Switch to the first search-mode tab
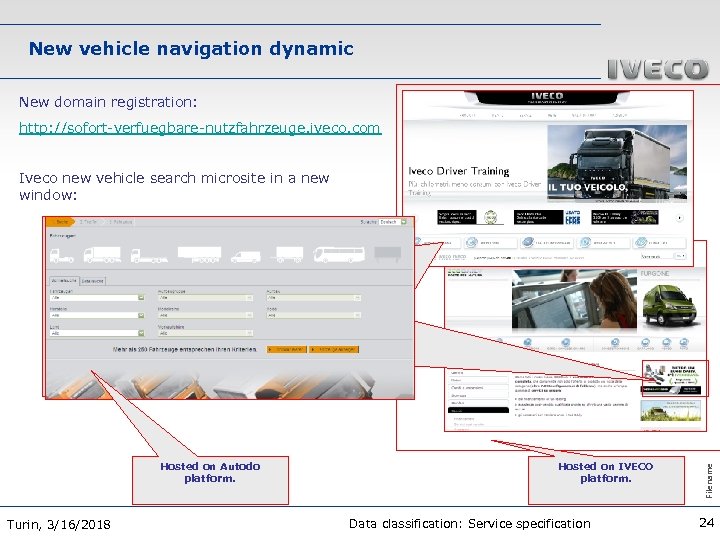The height and width of the screenshot is (540, 720). [x=64, y=280]
